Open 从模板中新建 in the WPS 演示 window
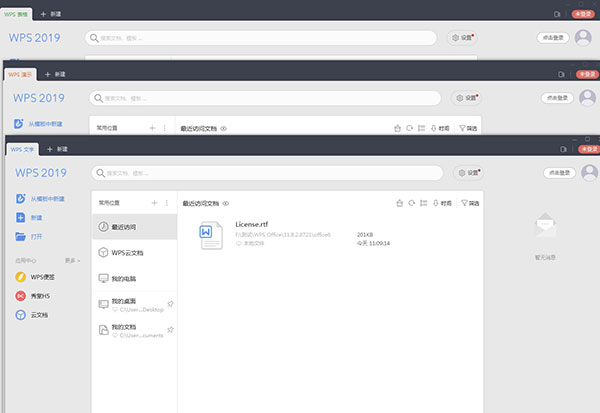Screen dimensions: 600x413 [38, 124]
